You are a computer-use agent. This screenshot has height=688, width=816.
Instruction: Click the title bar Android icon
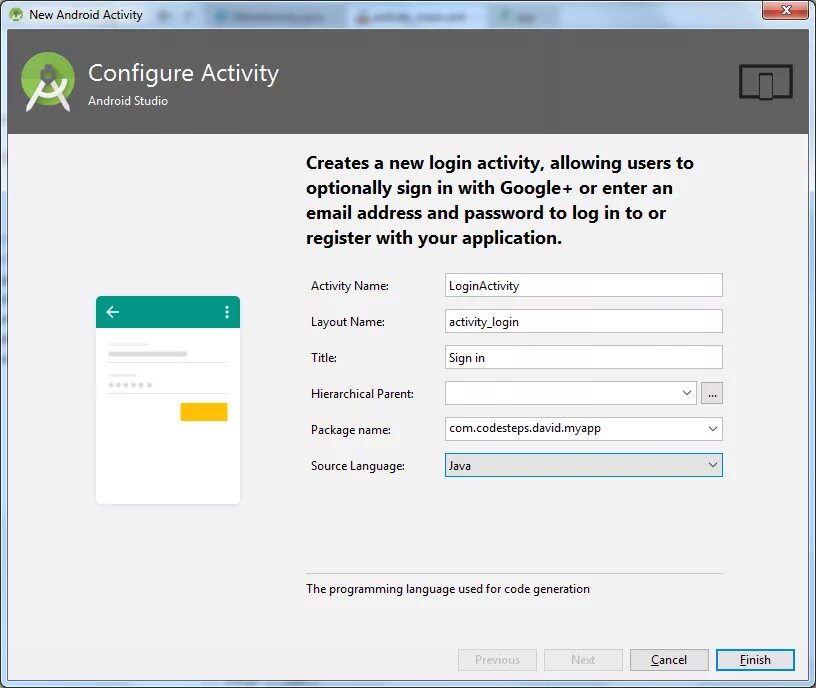pos(16,15)
